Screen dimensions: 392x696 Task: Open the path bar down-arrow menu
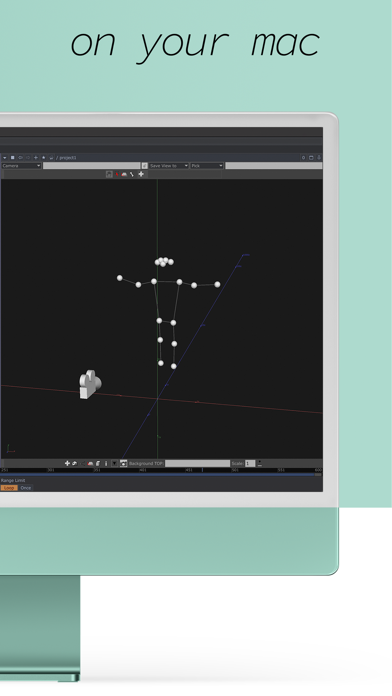click(x=4, y=158)
